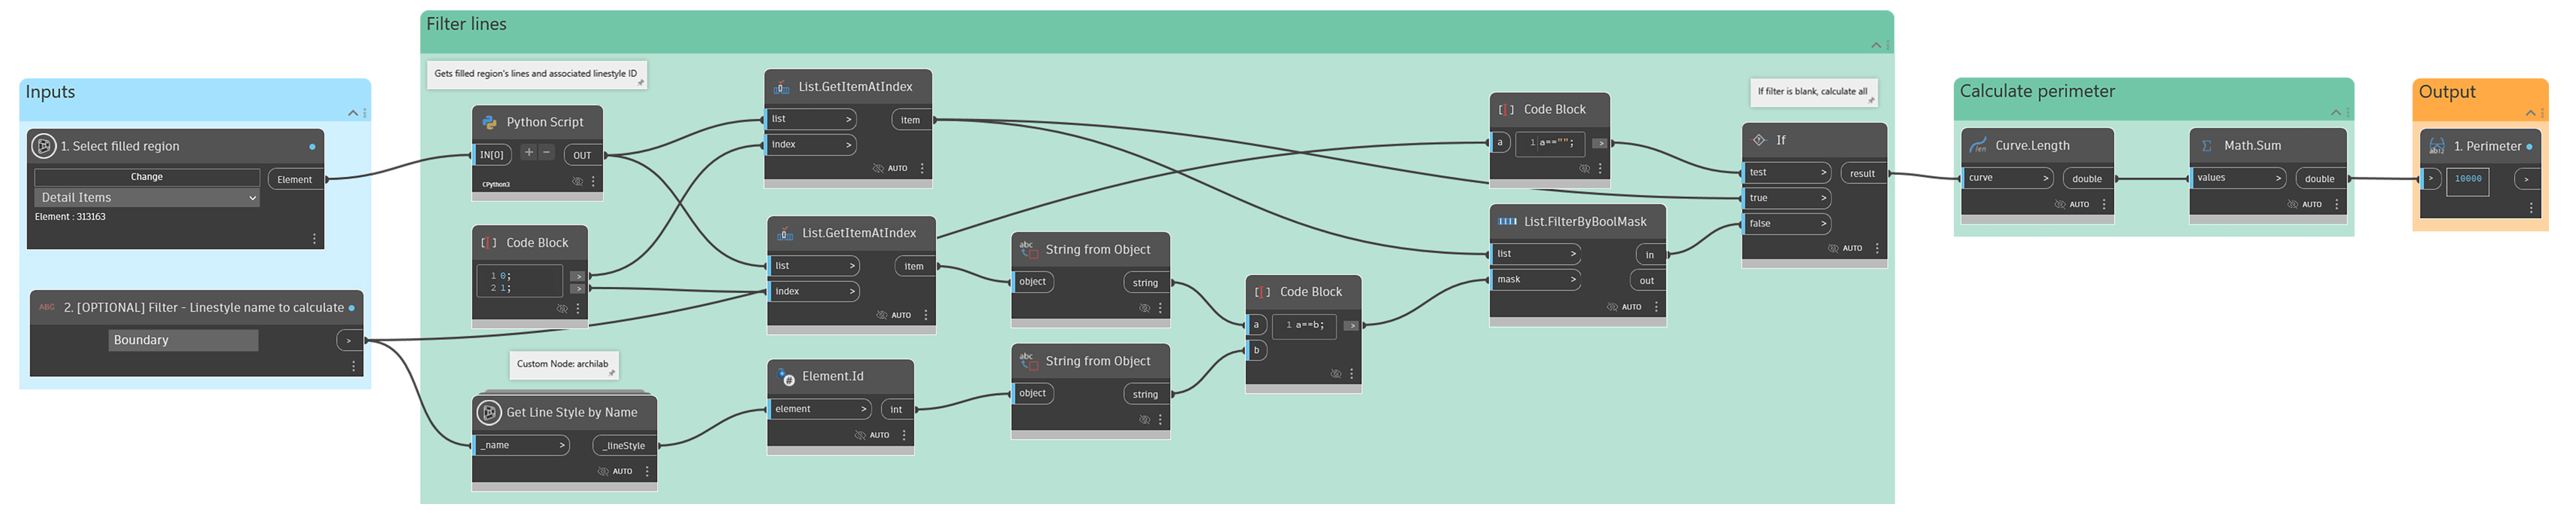Click the List.FilterByBoolMask node icon
This screenshot has height=515, width=2576.
[x=1506, y=222]
